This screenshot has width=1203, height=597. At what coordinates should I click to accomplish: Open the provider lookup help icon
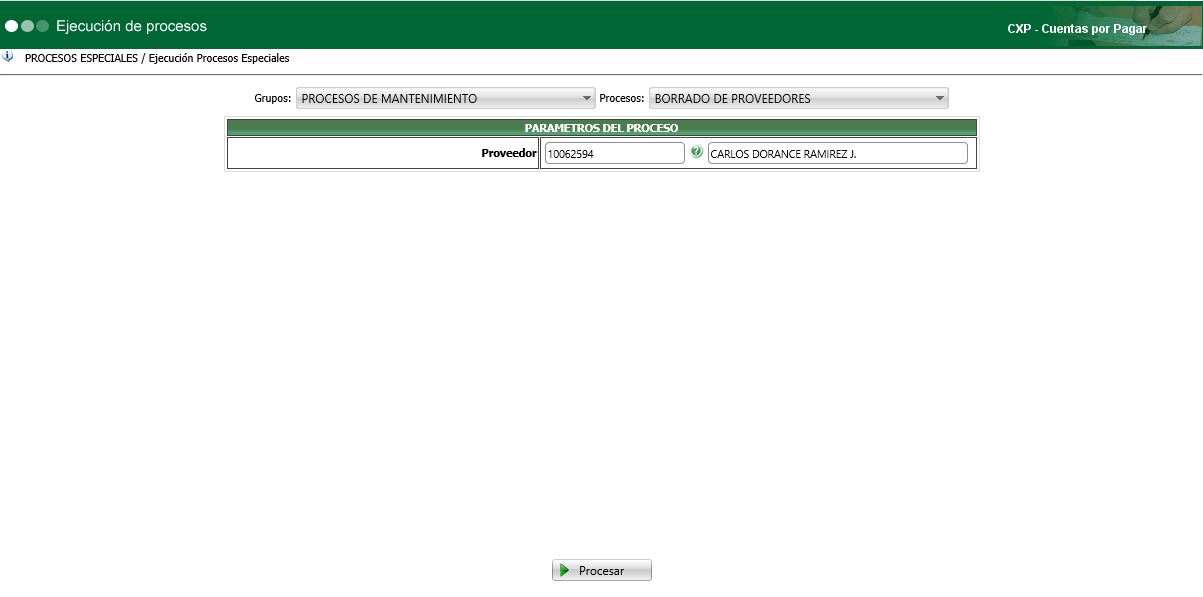pyautogui.click(x=696, y=152)
